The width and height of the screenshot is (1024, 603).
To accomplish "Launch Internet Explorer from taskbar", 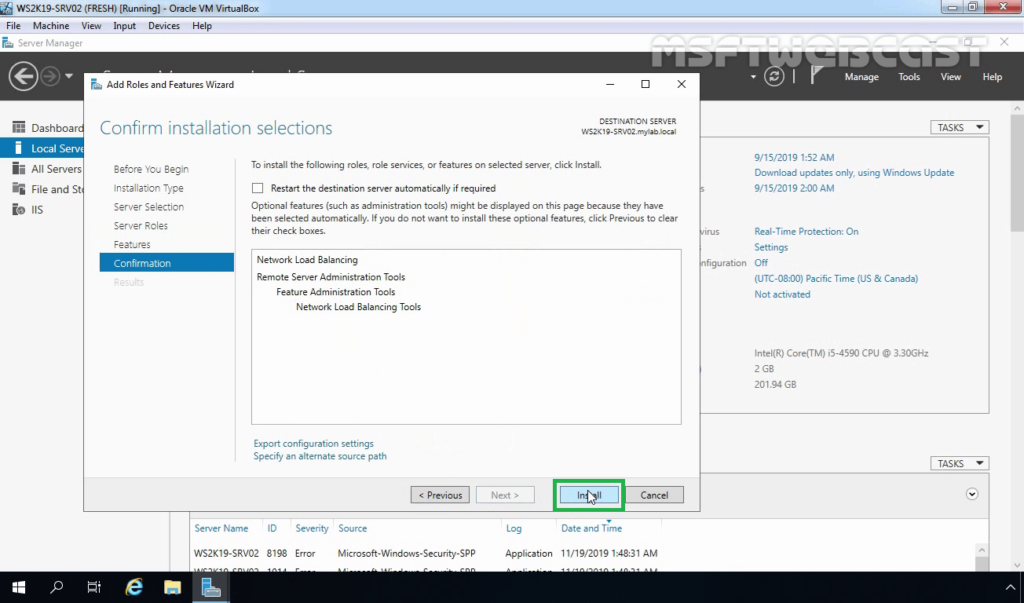I will (134, 587).
